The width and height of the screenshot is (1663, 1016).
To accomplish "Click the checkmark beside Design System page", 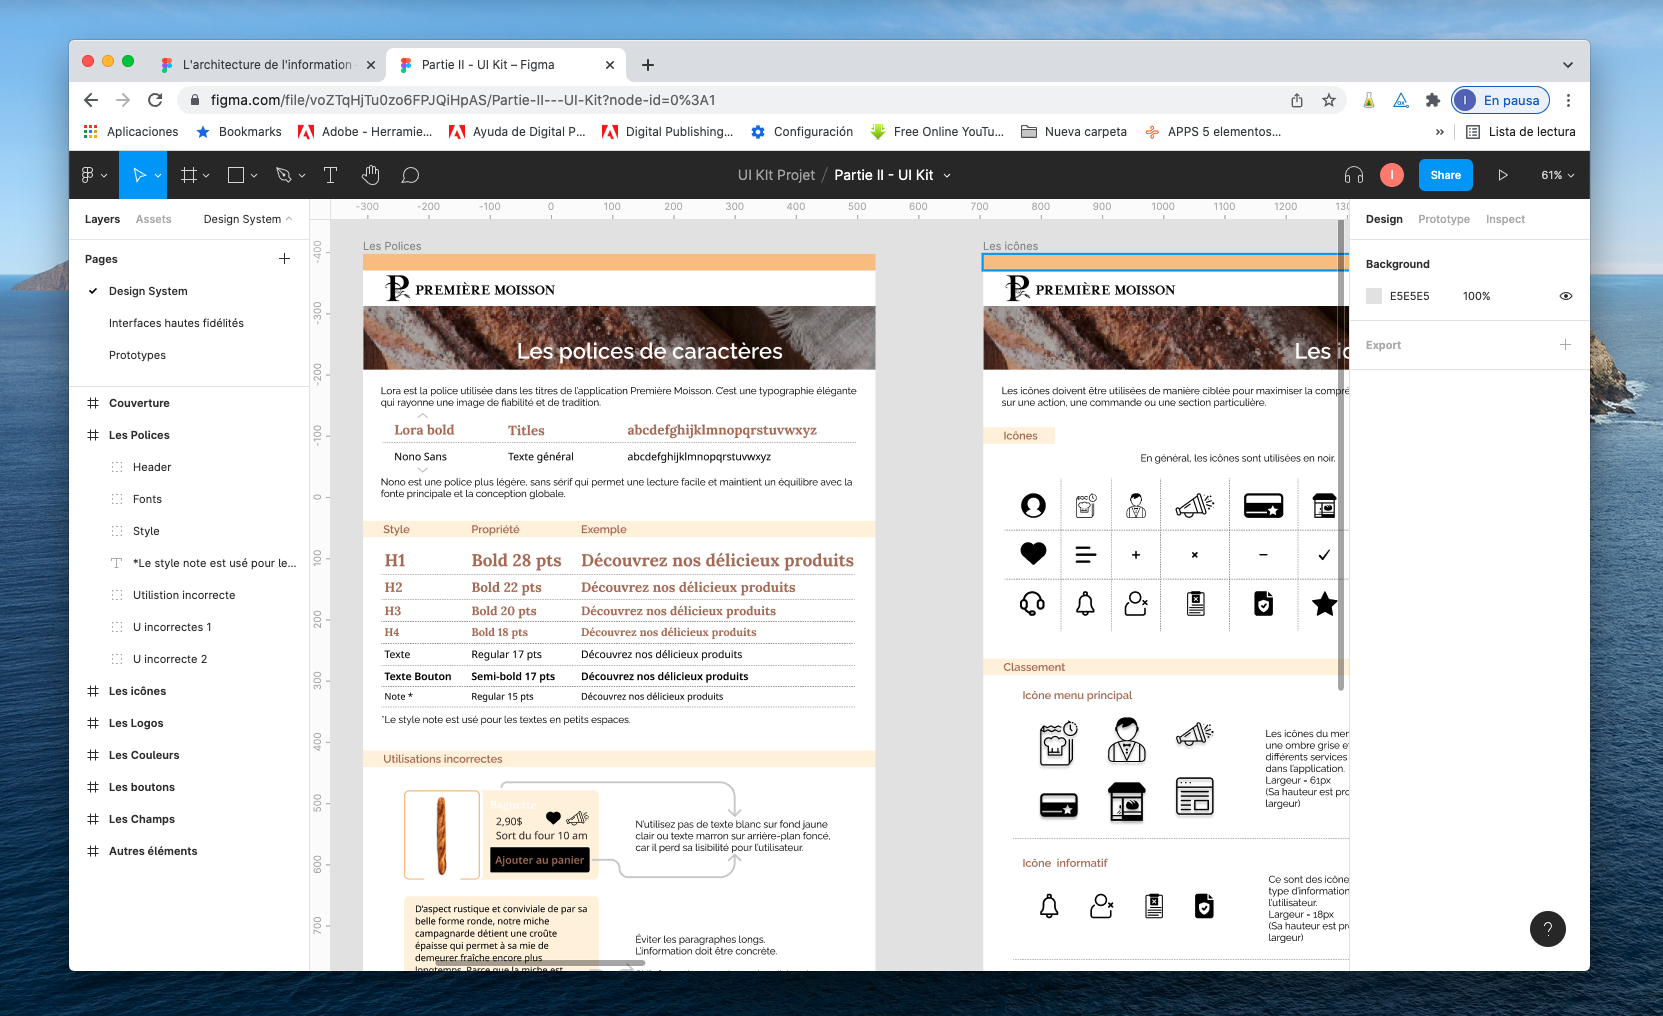I will [x=93, y=291].
